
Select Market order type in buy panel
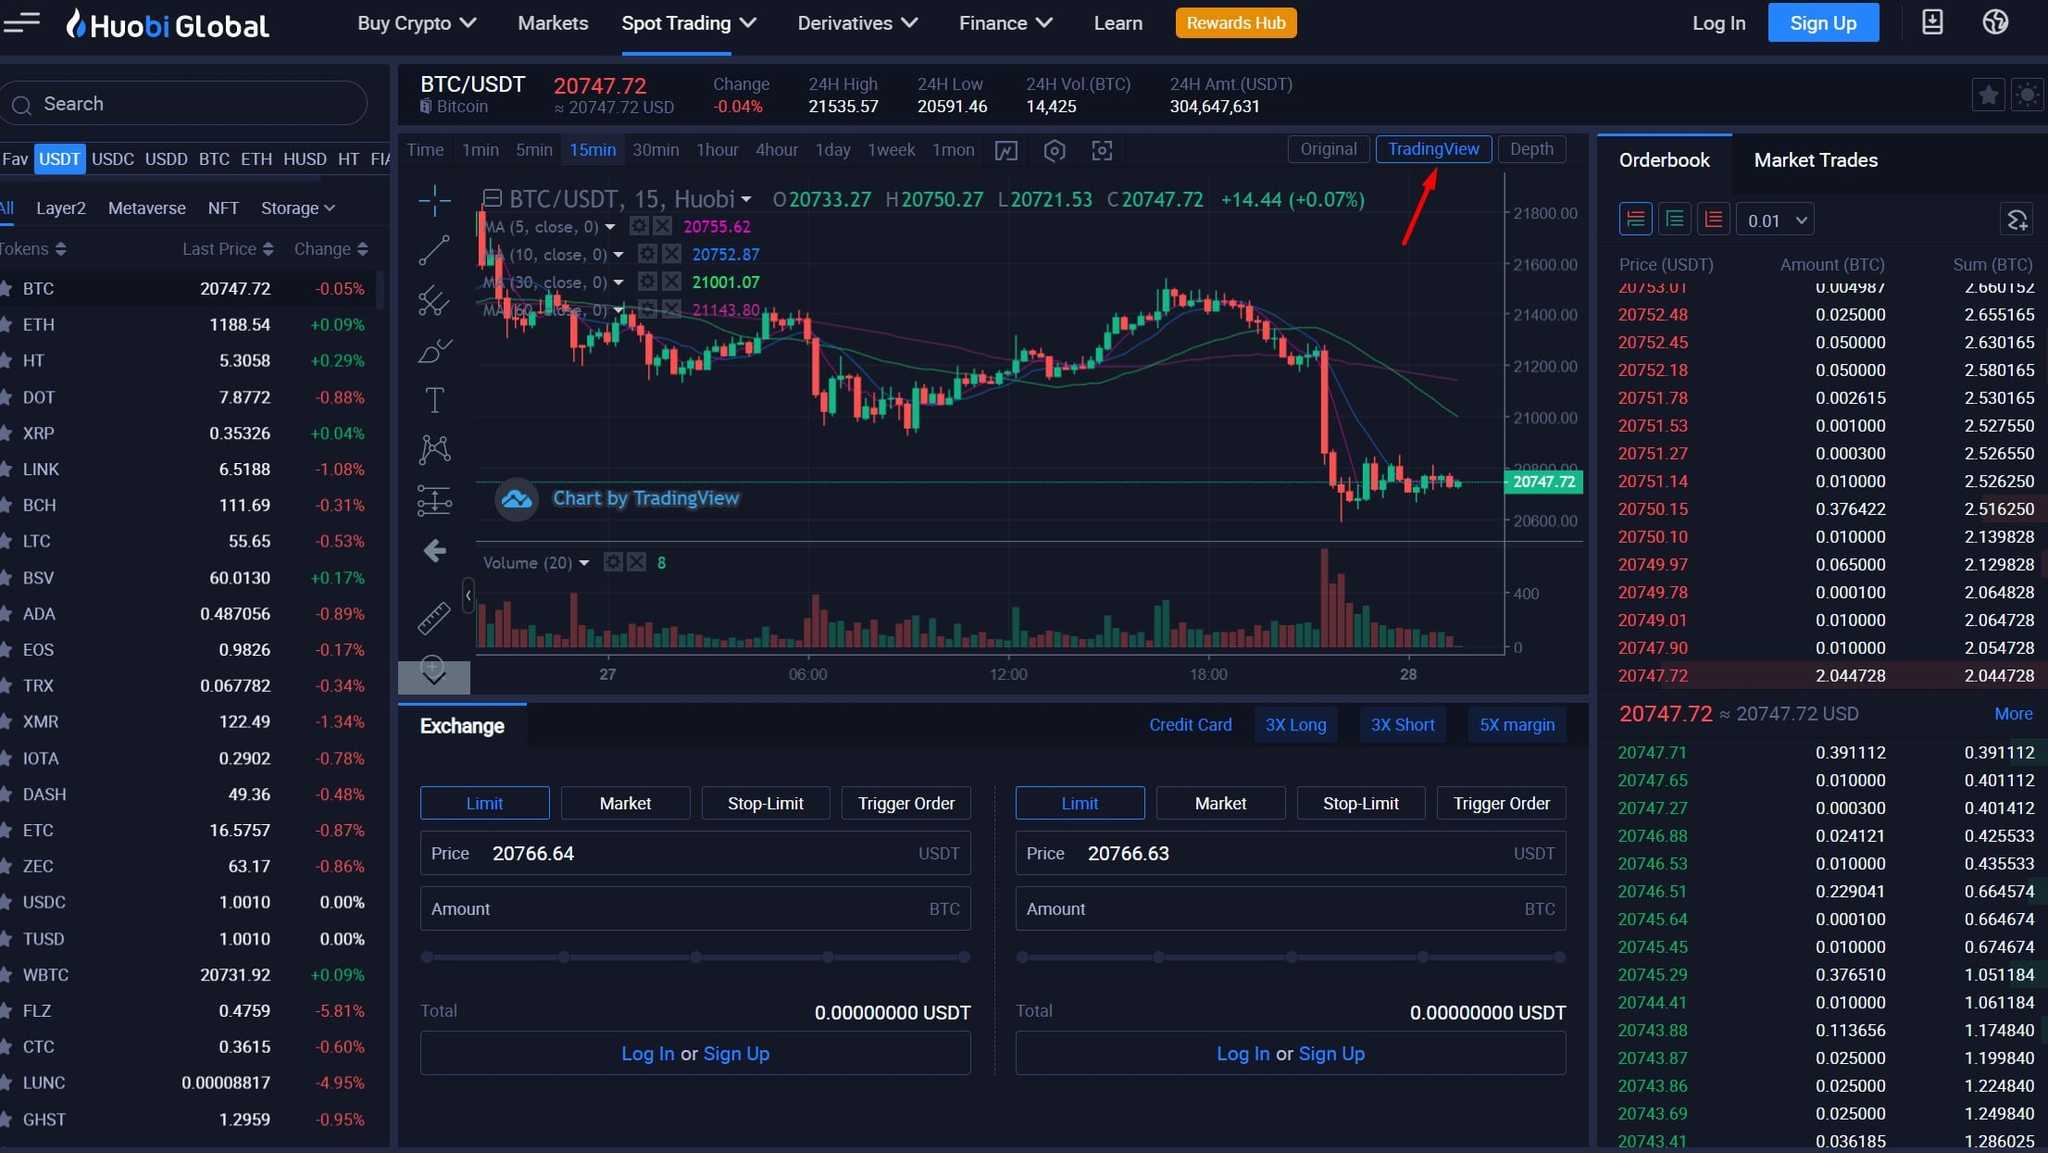(625, 803)
